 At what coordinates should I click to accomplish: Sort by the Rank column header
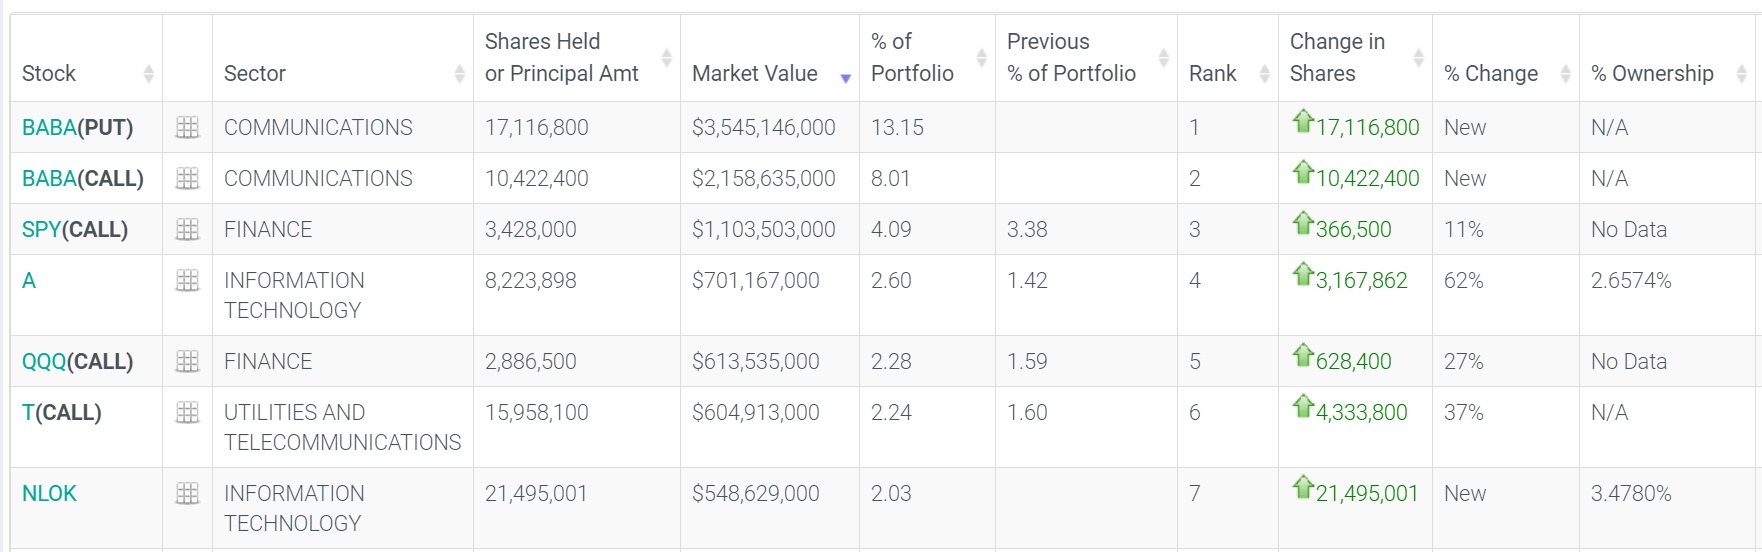coord(1263,73)
